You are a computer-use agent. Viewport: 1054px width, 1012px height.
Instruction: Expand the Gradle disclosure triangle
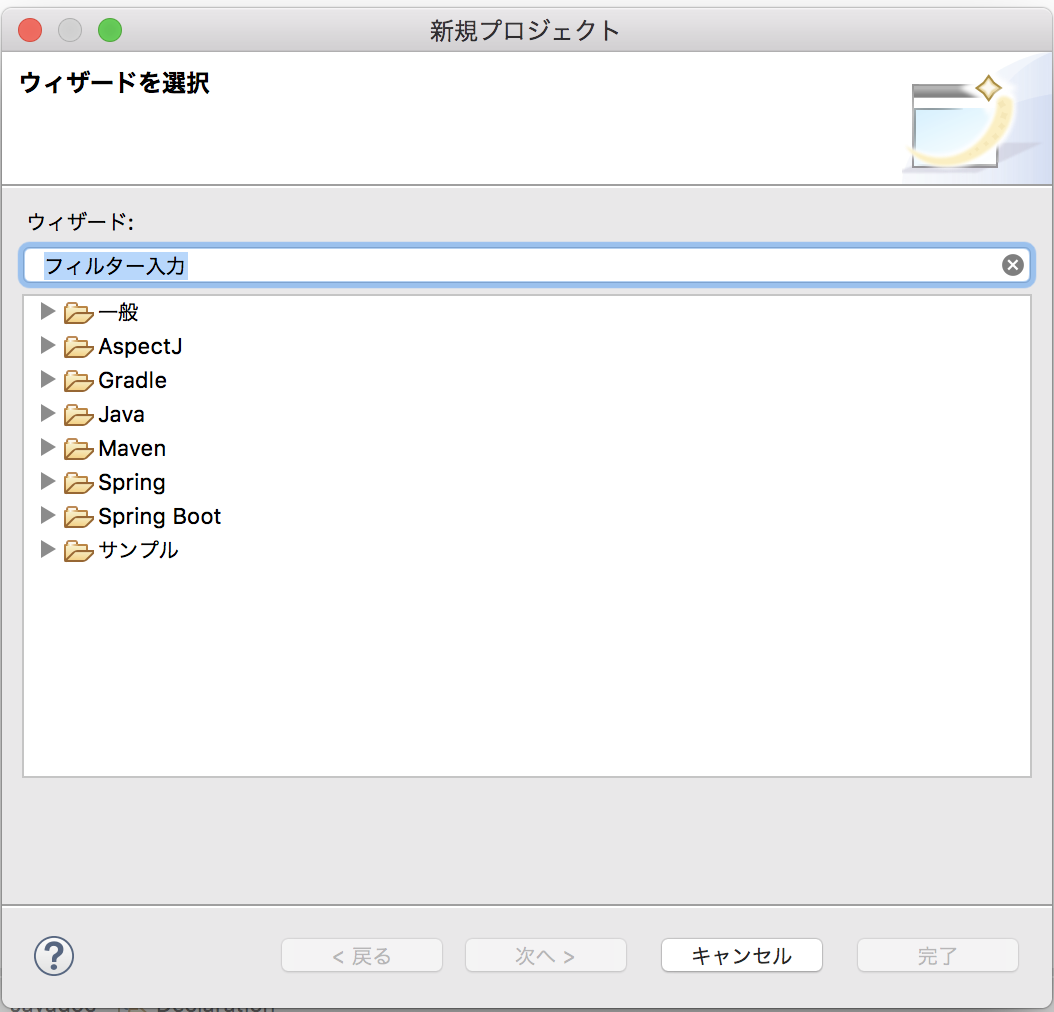[x=48, y=379]
